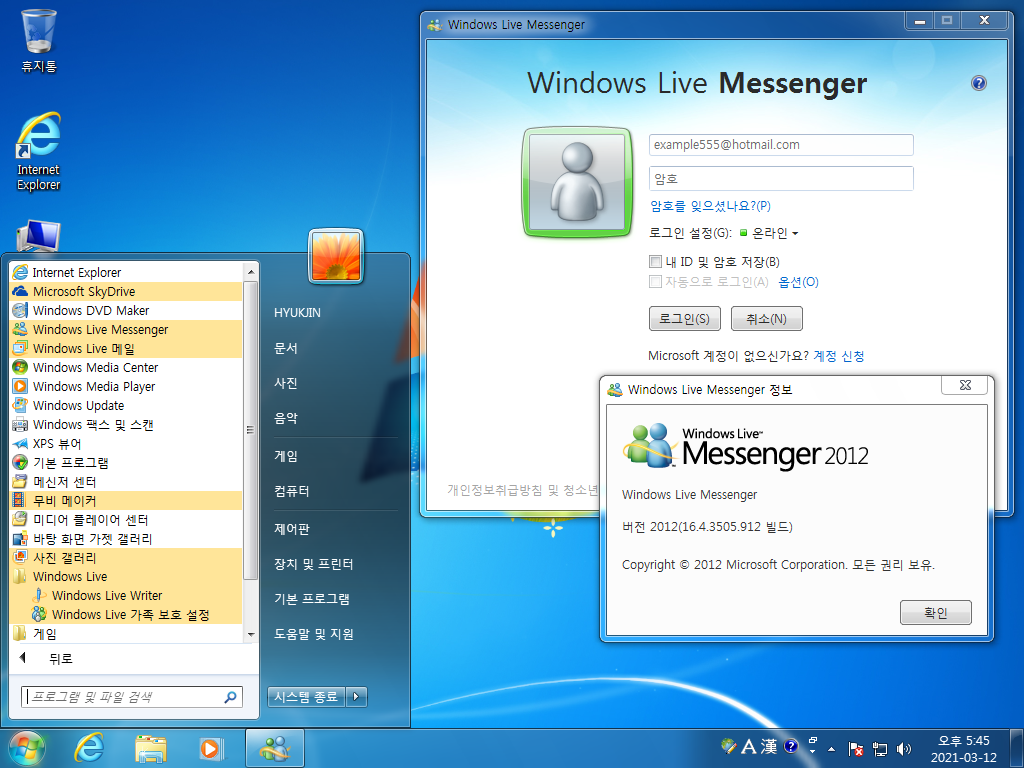Viewport: 1024px width, 768px height.
Task: Open 미디어 플레이어 센터
Action: pos(127,519)
